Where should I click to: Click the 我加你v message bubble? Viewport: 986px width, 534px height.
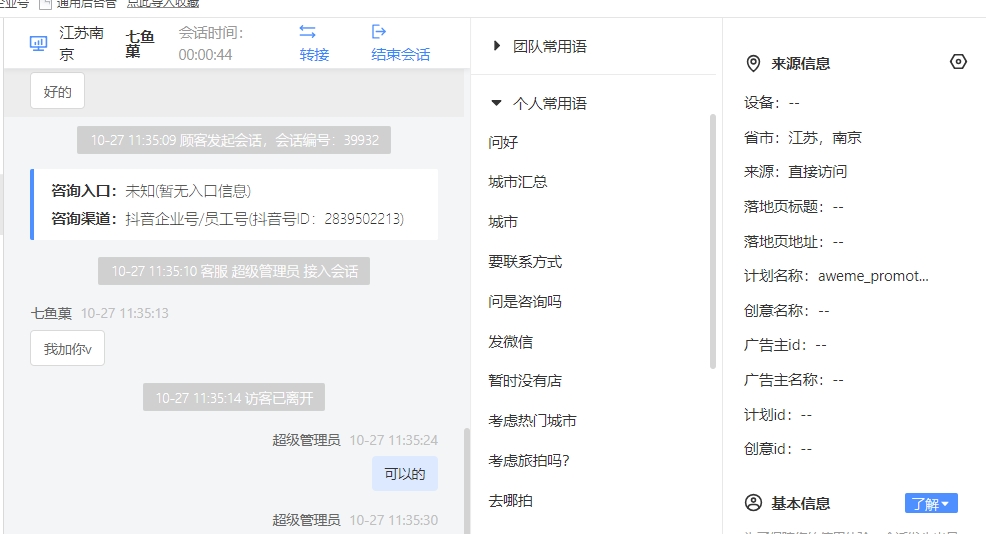coord(67,348)
